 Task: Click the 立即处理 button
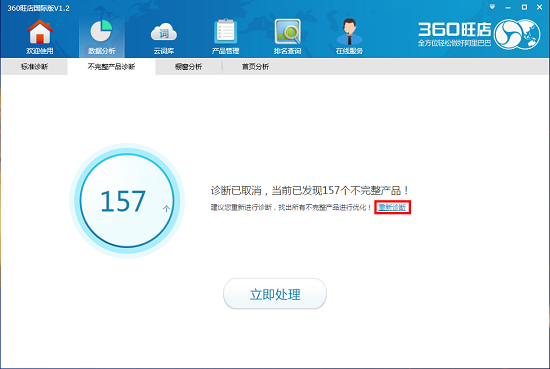275,294
